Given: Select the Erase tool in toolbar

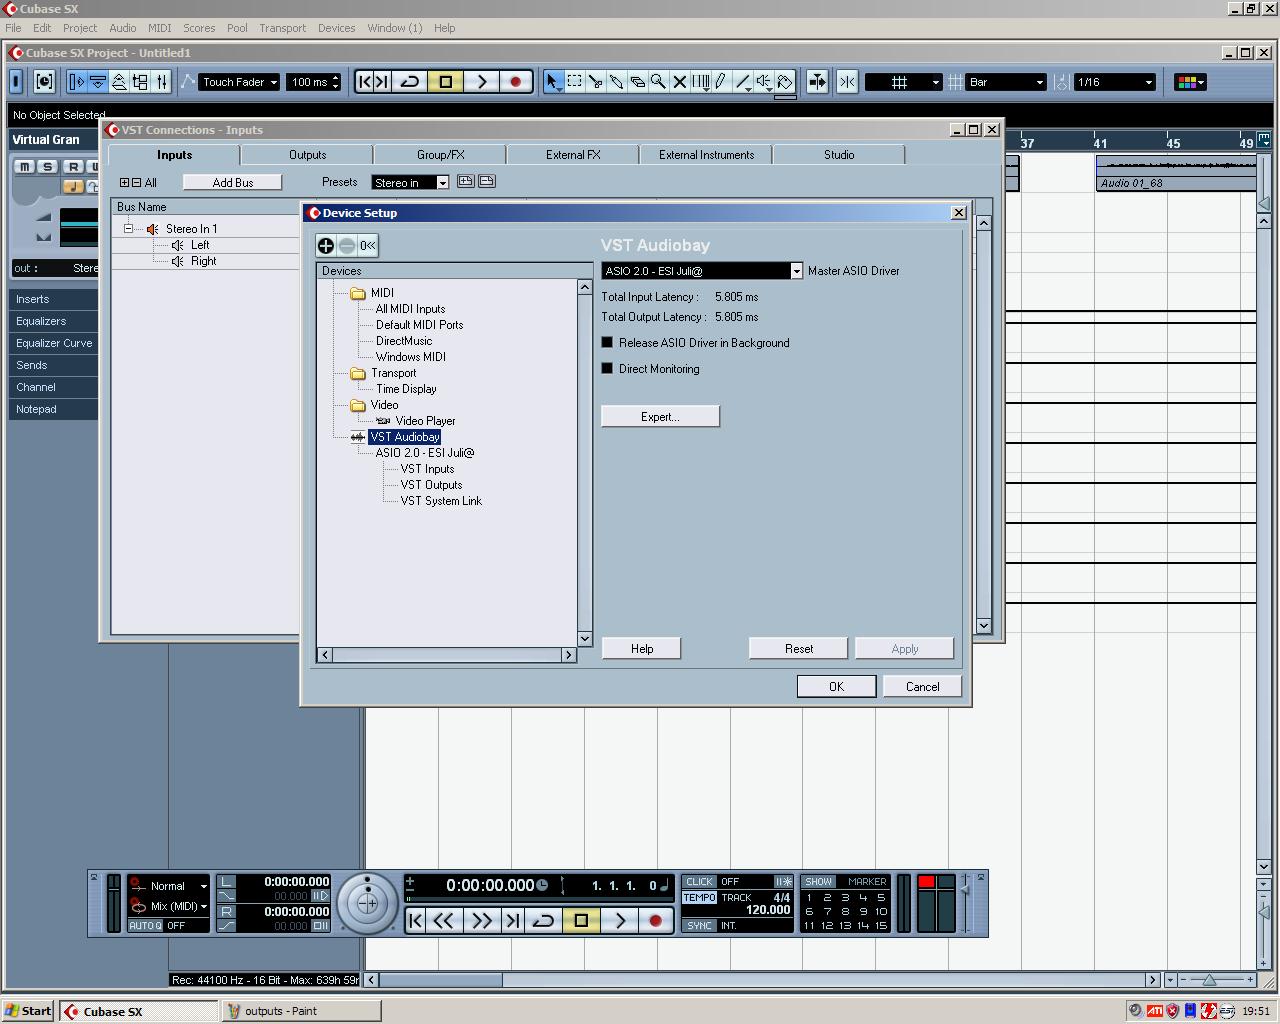Looking at the screenshot, I should pyautogui.click(x=638, y=82).
